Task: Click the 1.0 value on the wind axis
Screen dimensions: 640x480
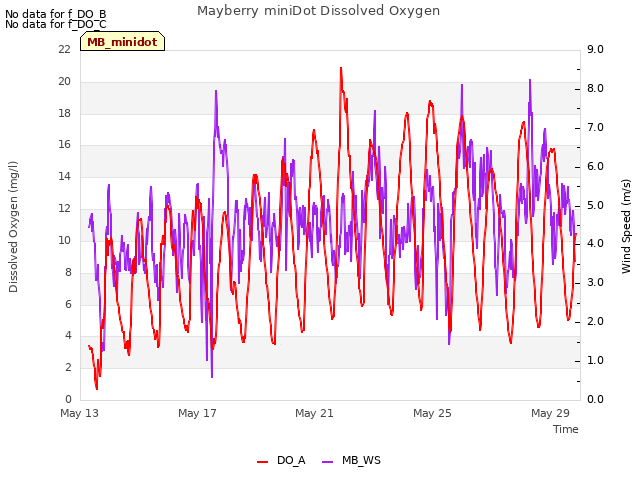Action: pos(595,360)
